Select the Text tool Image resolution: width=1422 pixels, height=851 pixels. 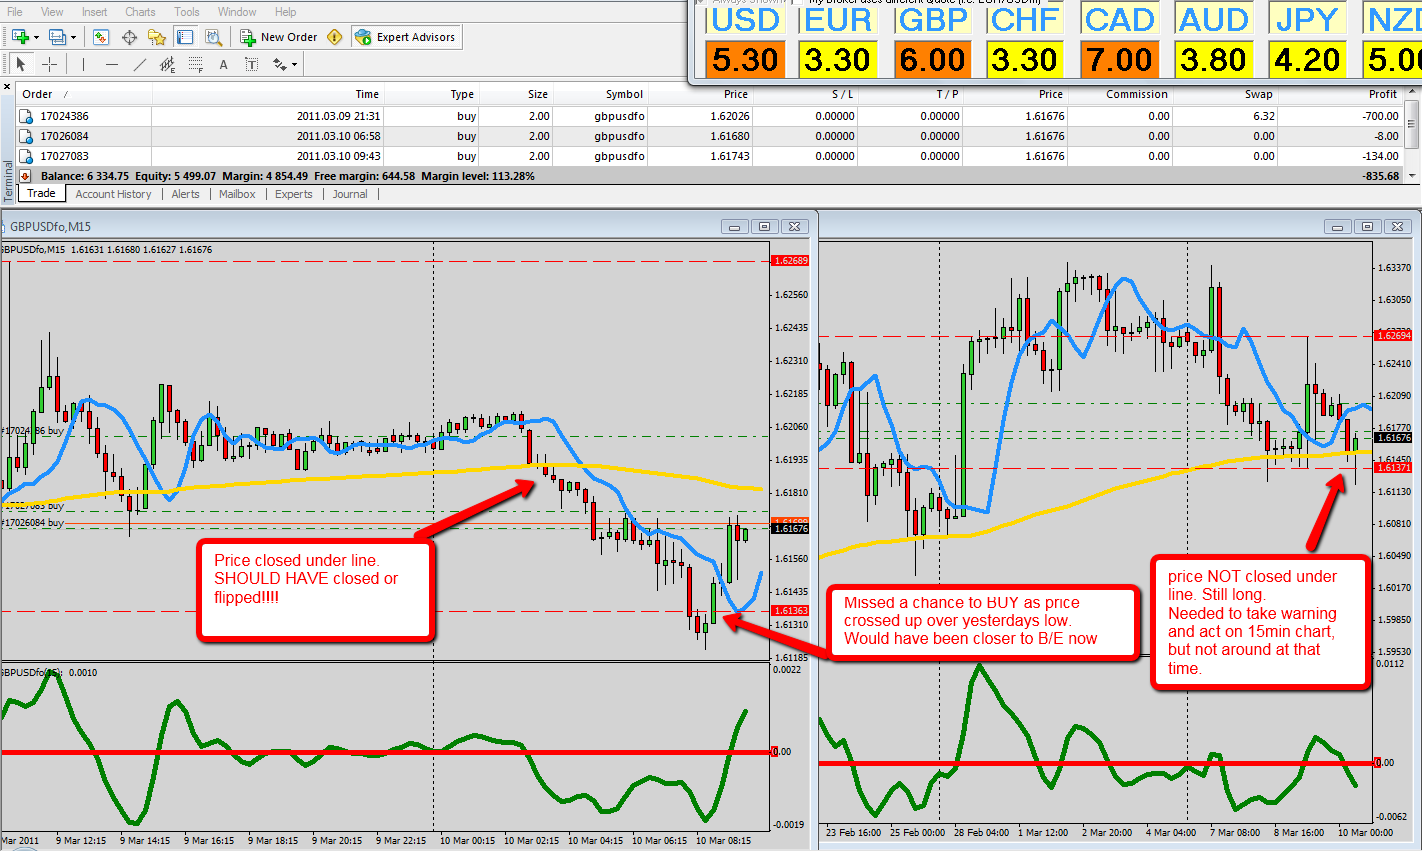pos(223,64)
